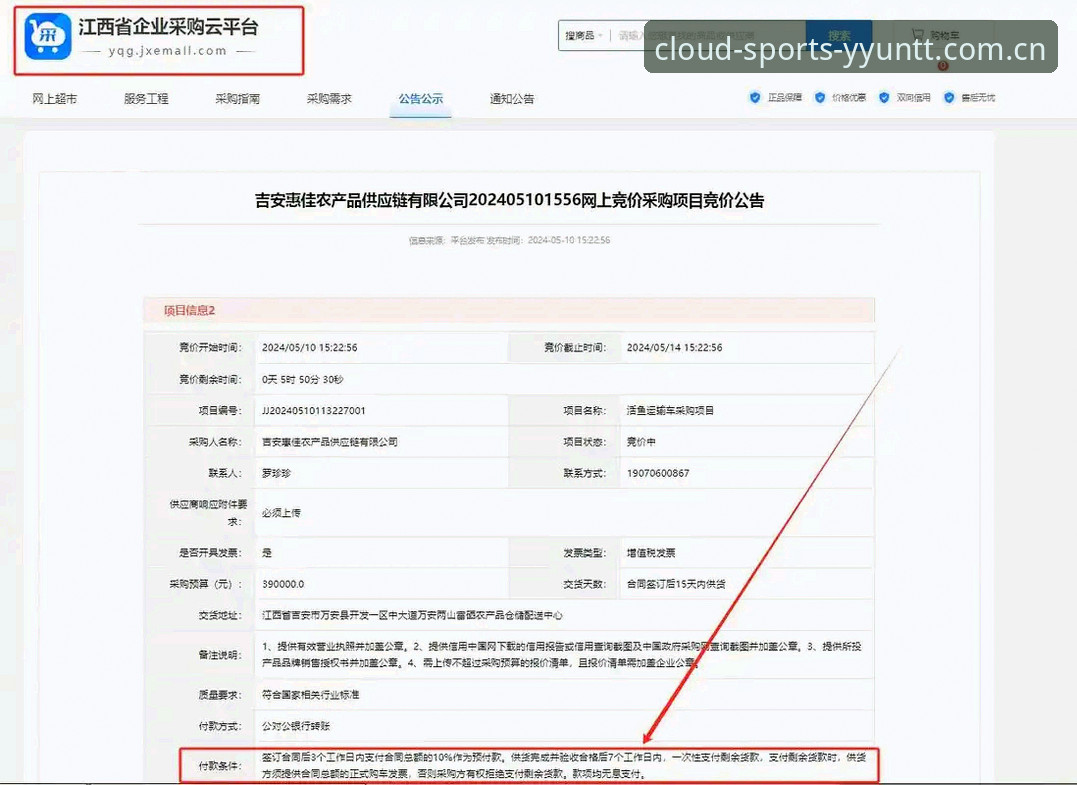Click the delivery address 江西省吉安市万安县 text
Screen dimensions: 1077x785
pos(412,615)
